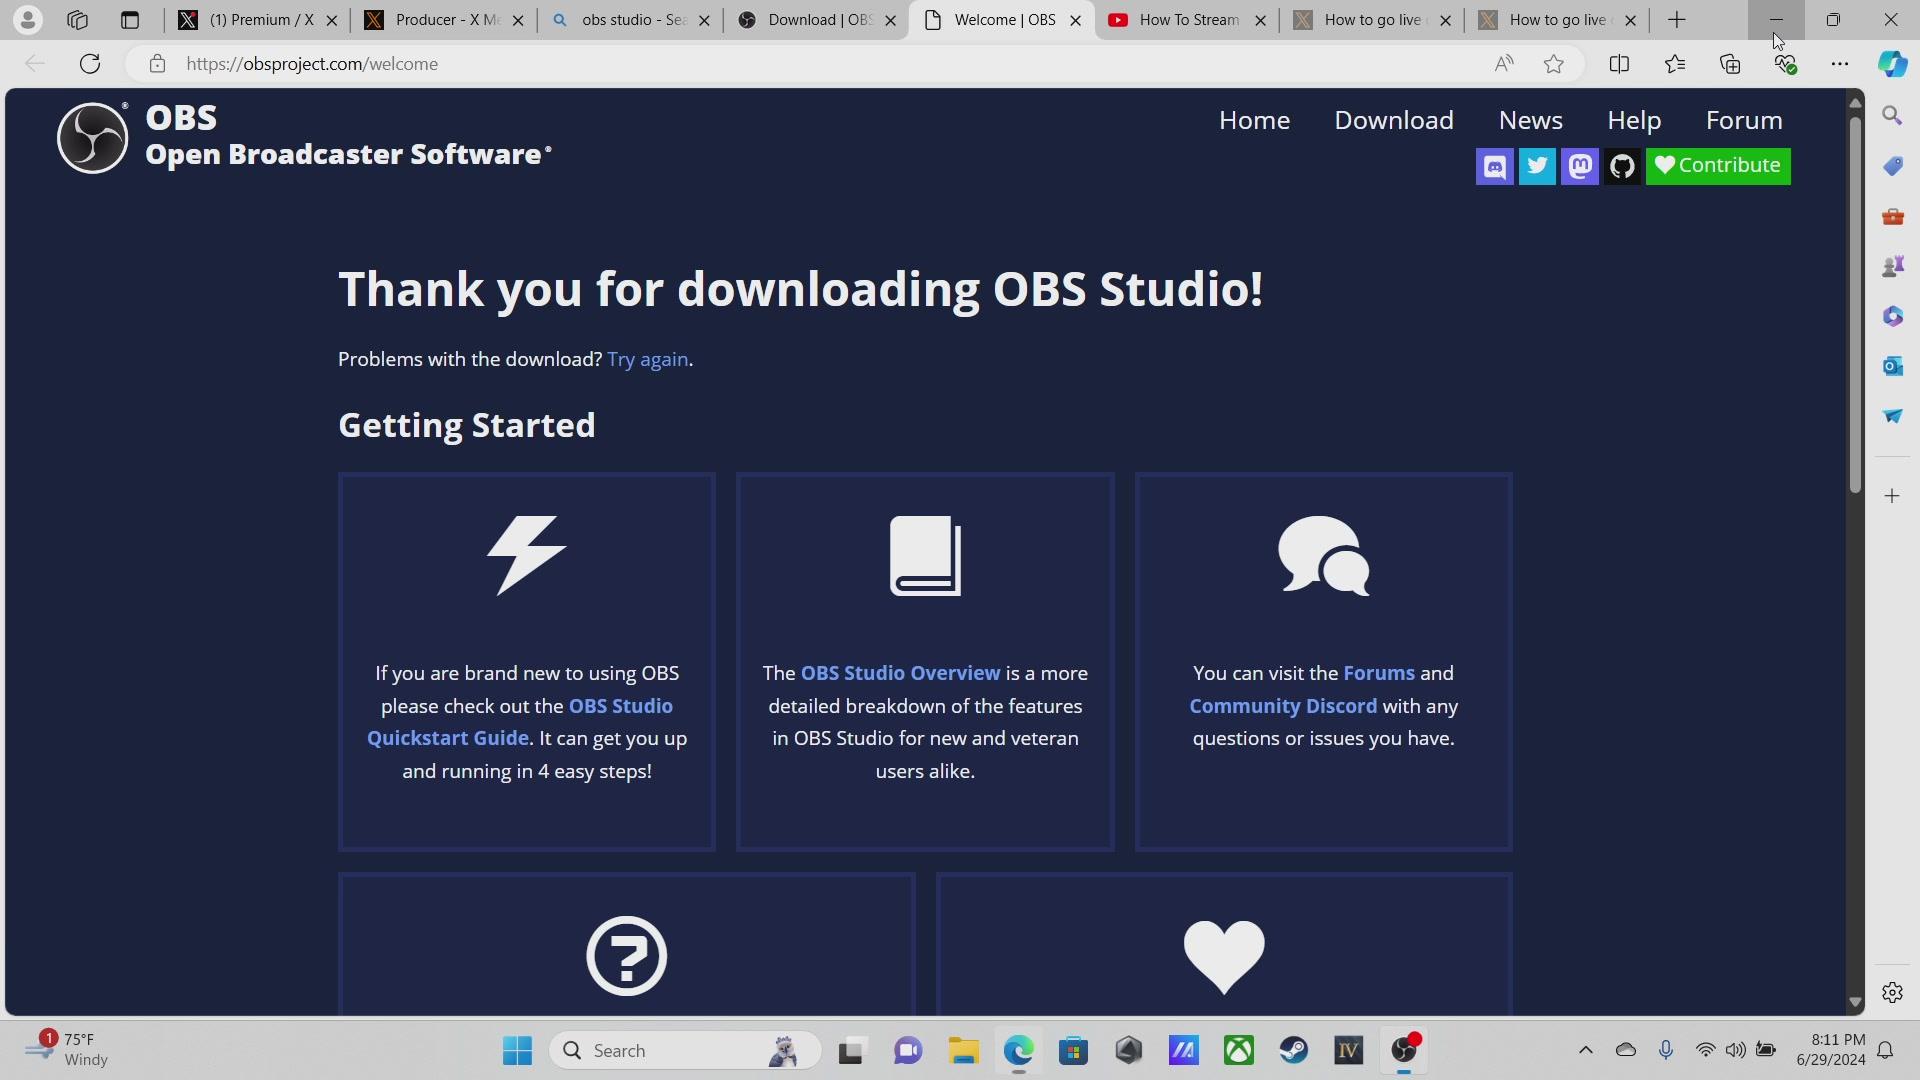Open a new browser tab
Image resolution: width=1920 pixels, height=1080 pixels.
(x=1677, y=20)
